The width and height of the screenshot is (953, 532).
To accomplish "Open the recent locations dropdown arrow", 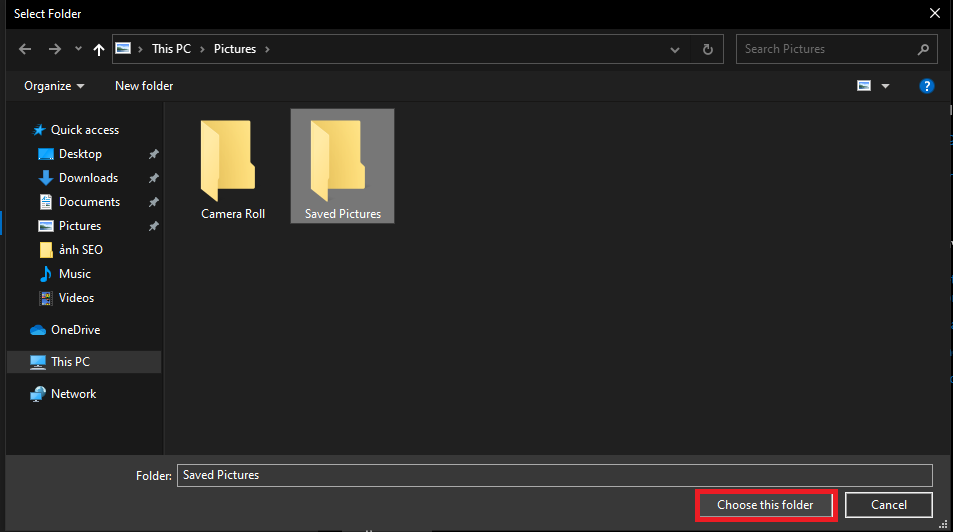I will [78, 49].
